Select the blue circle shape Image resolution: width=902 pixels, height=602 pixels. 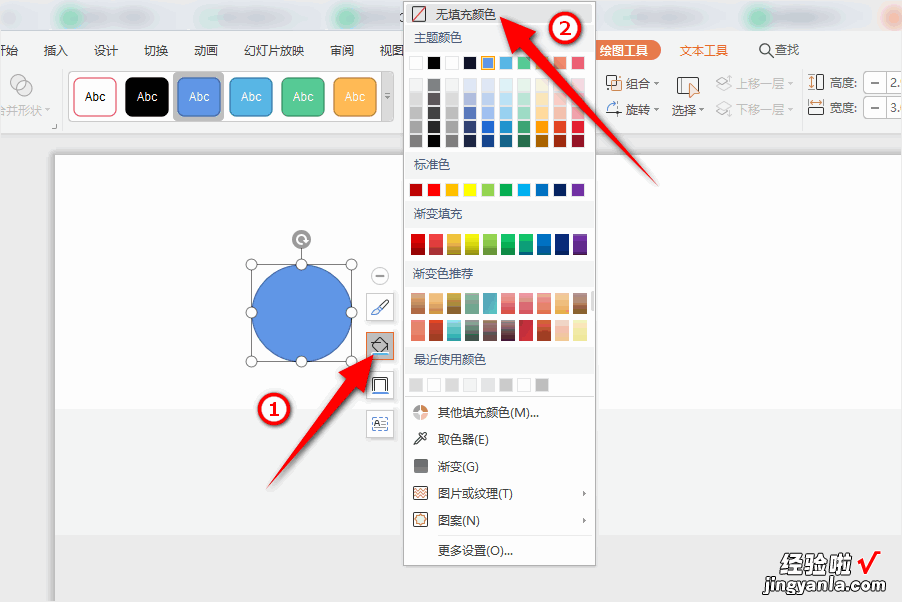coord(301,313)
